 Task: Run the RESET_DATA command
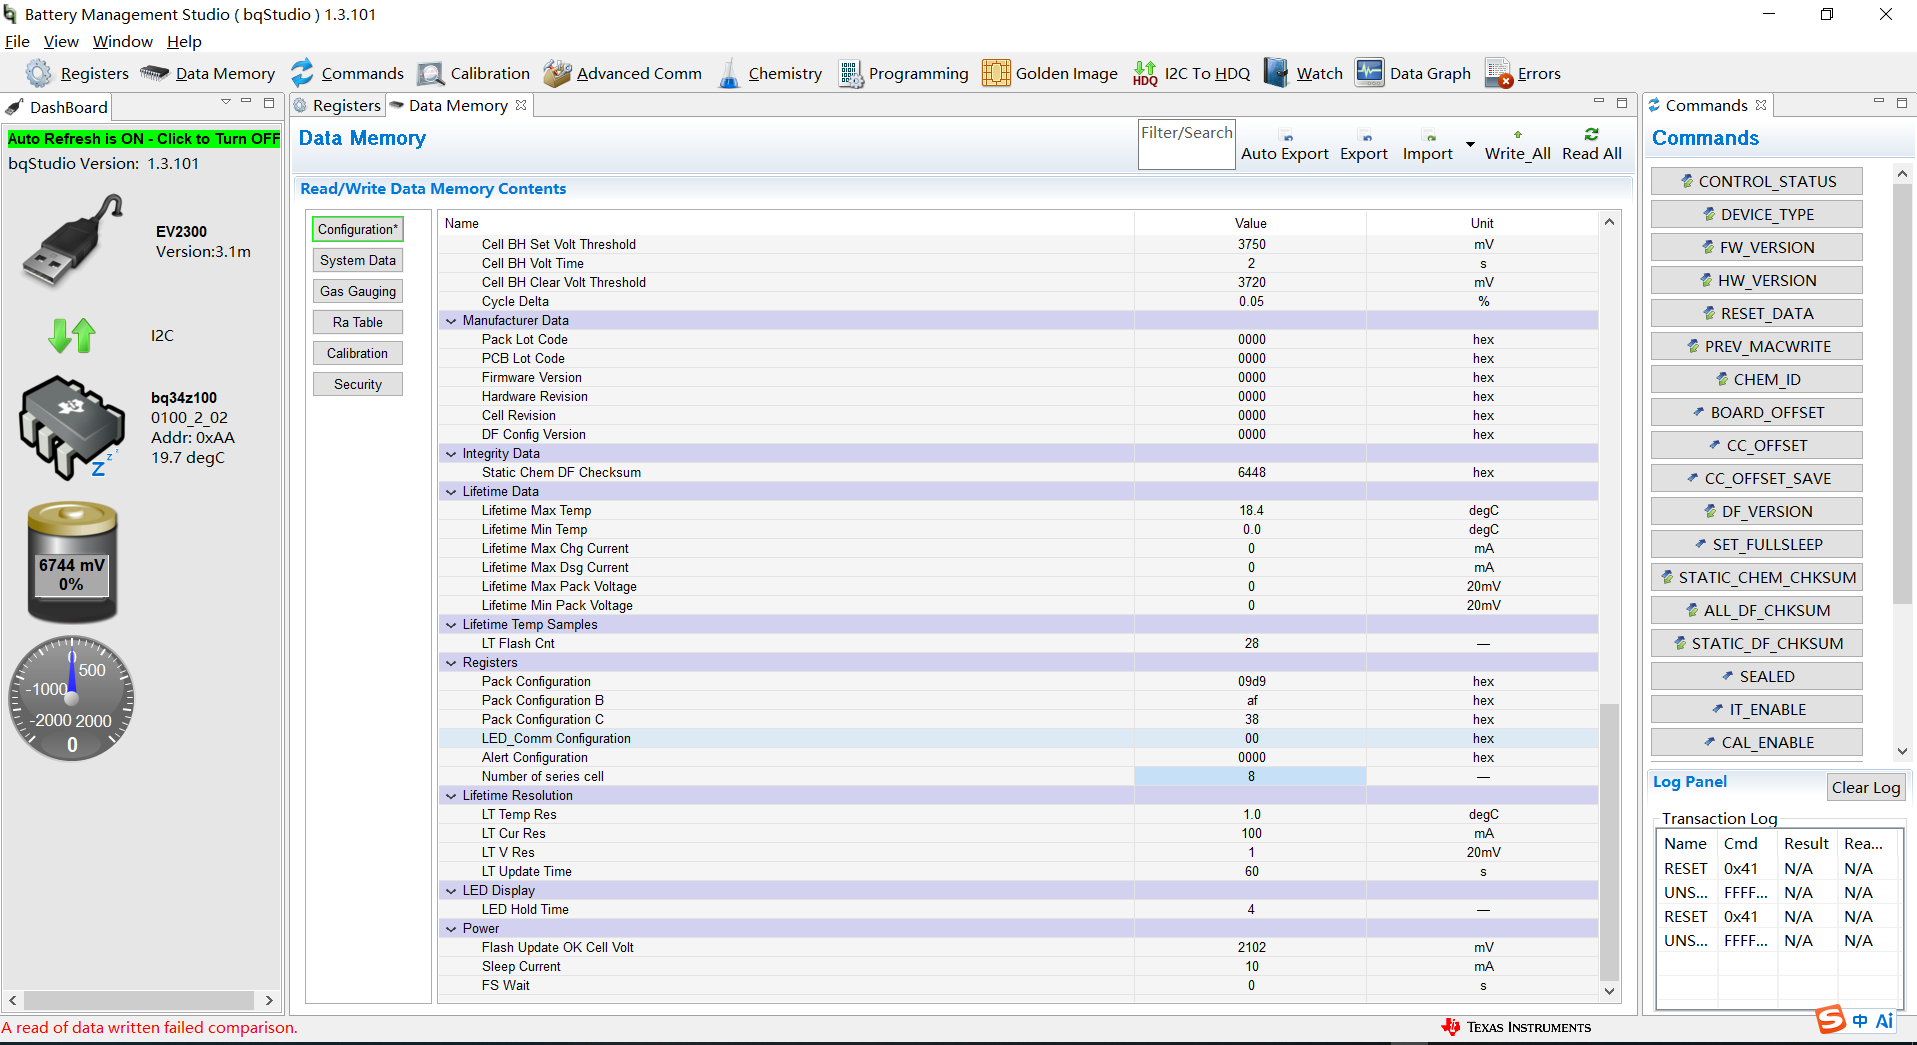(x=1757, y=313)
